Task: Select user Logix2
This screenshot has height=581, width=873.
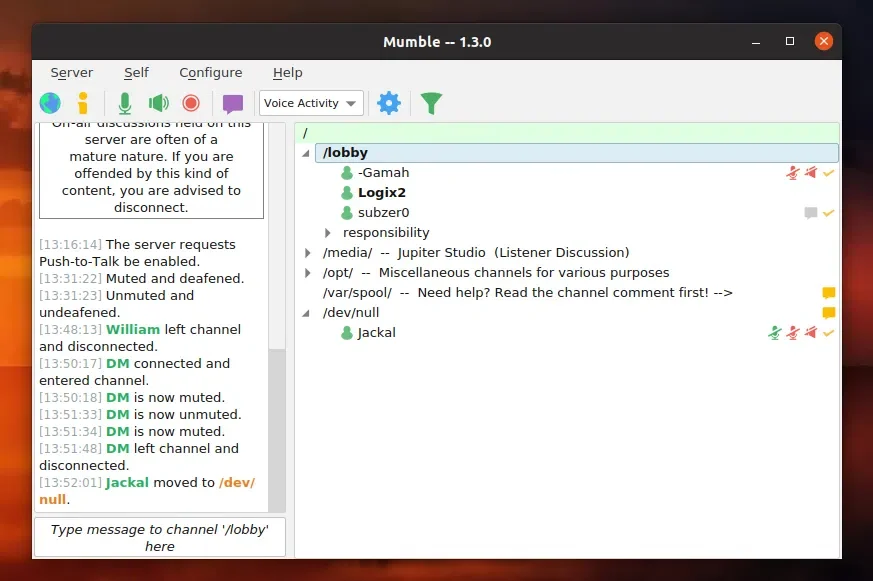Action: pos(382,193)
